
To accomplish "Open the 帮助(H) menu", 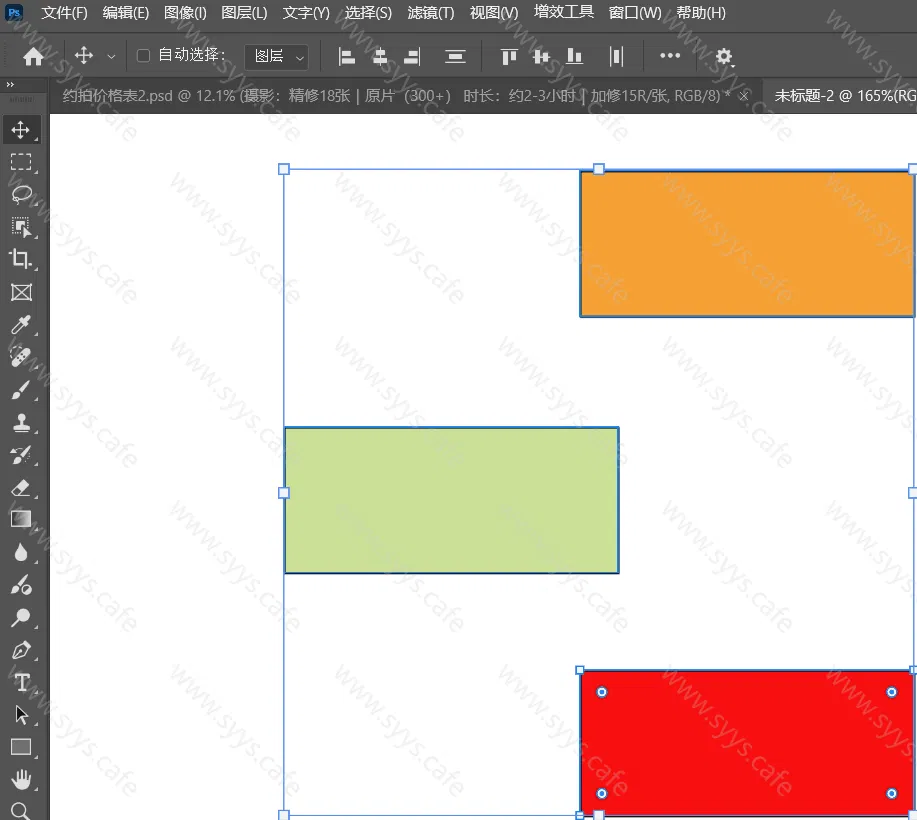I will click(701, 12).
